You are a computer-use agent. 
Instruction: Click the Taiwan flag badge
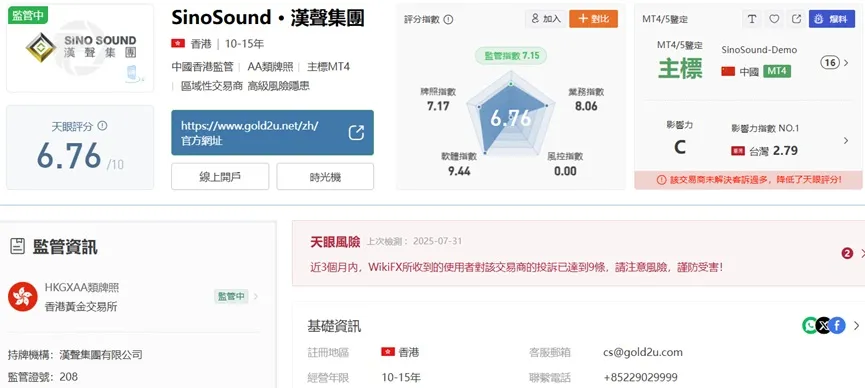pos(738,151)
